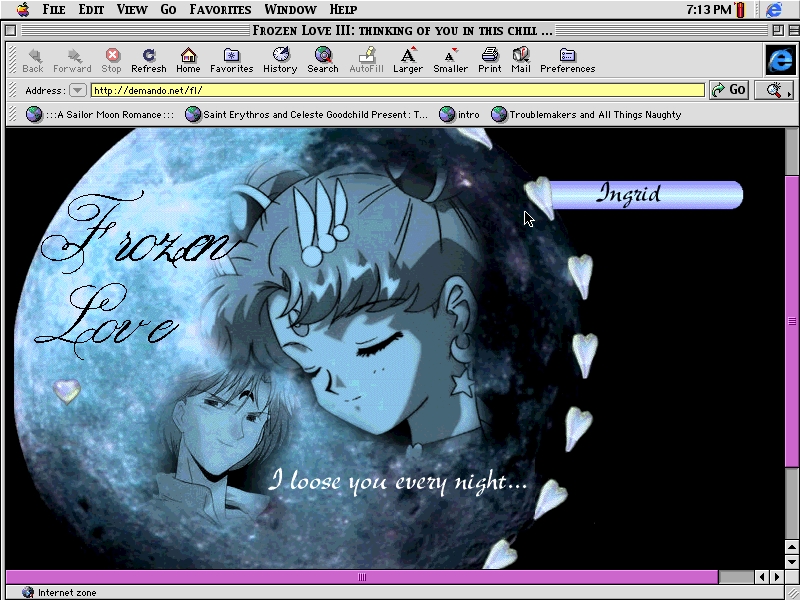The height and width of the screenshot is (600, 800).
Task: Expand the address history dropdown arrow
Action: (x=77, y=90)
